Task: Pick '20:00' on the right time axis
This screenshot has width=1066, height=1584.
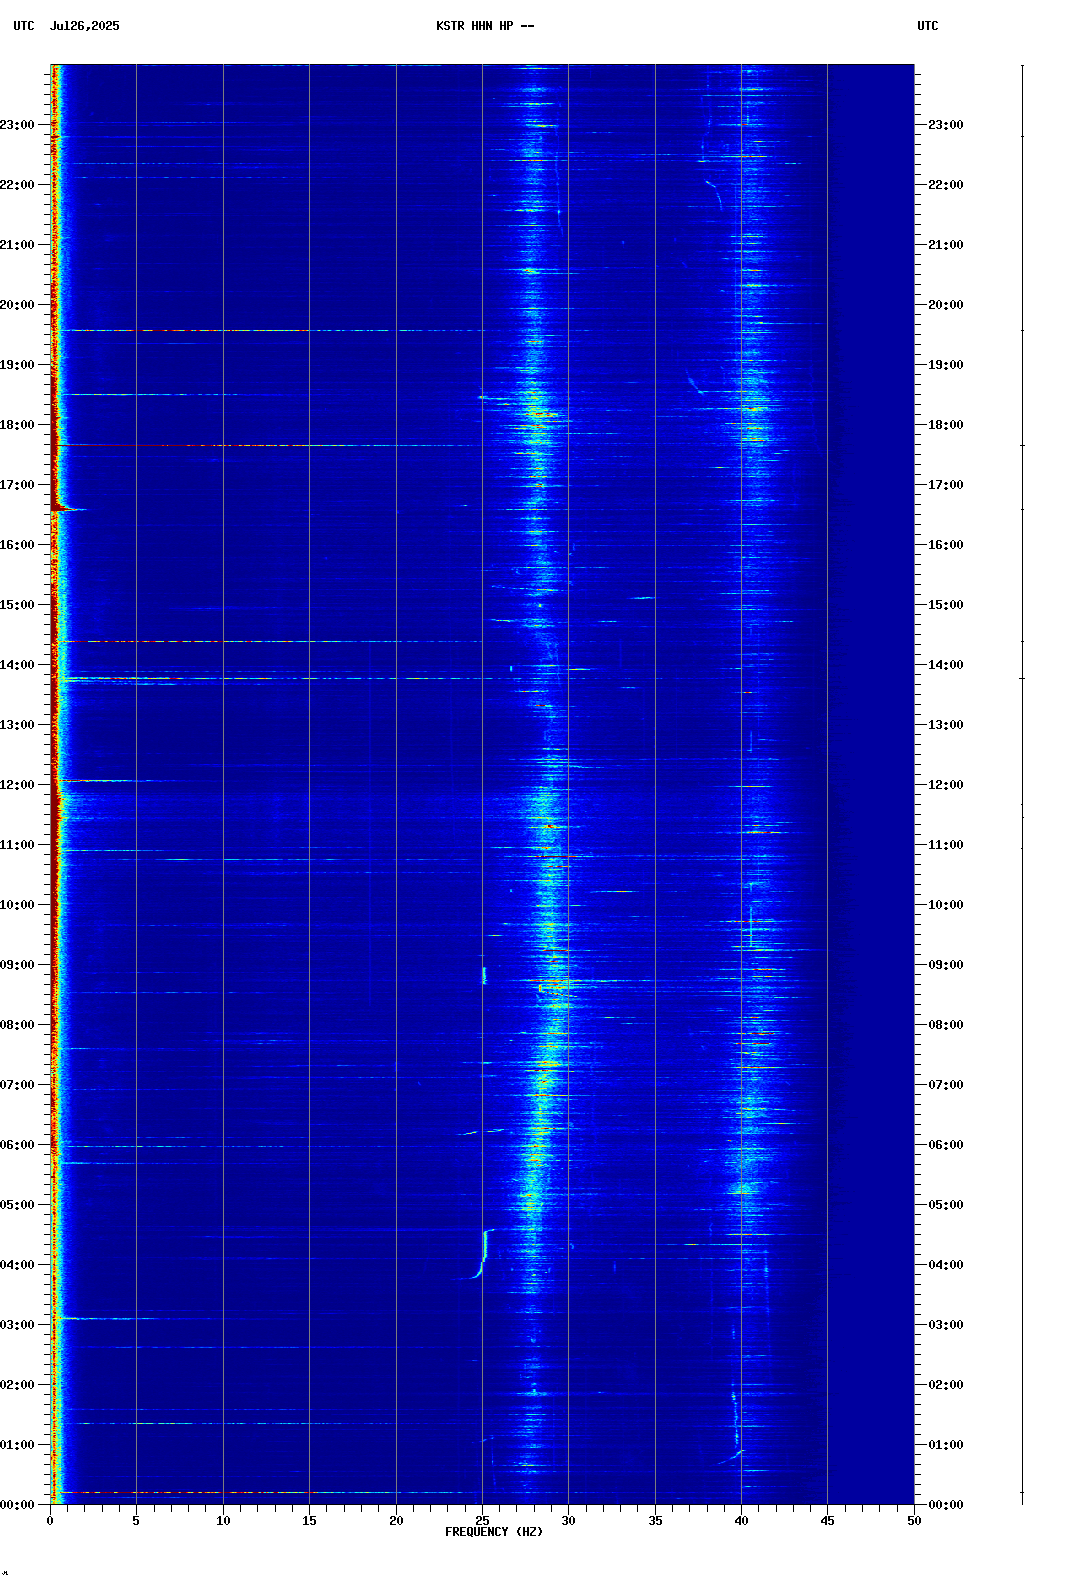Action: pyautogui.click(x=946, y=305)
